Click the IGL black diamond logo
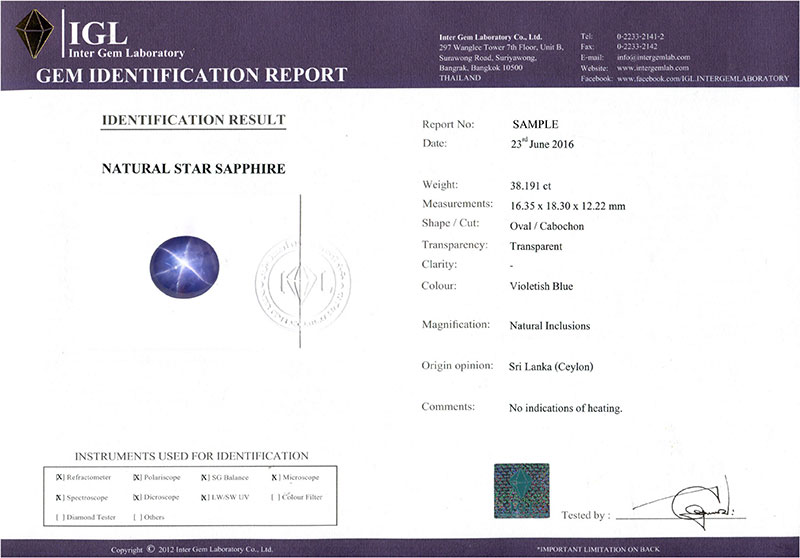The width and height of the screenshot is (800, 558). pos(34,33)
